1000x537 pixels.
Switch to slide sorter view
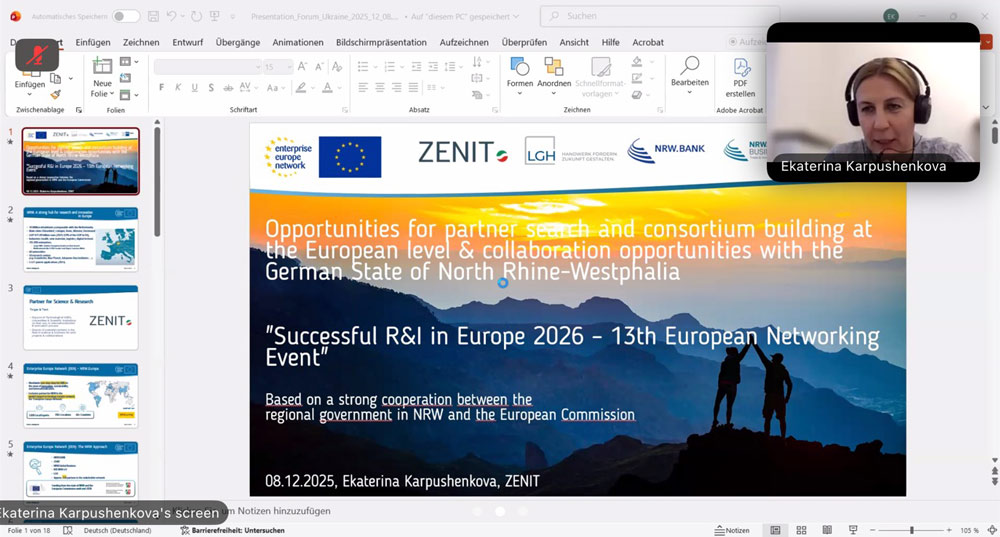(x=800, y=530)
